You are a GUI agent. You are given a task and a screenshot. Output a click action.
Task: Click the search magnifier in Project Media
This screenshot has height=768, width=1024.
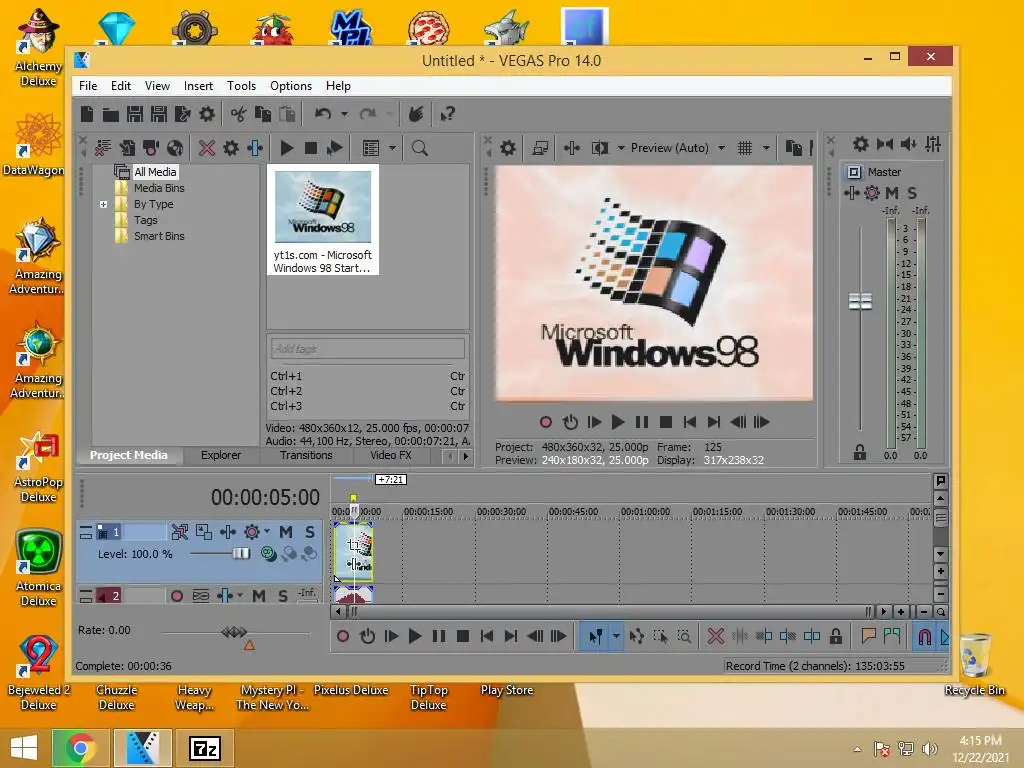(x=419, y=148)
